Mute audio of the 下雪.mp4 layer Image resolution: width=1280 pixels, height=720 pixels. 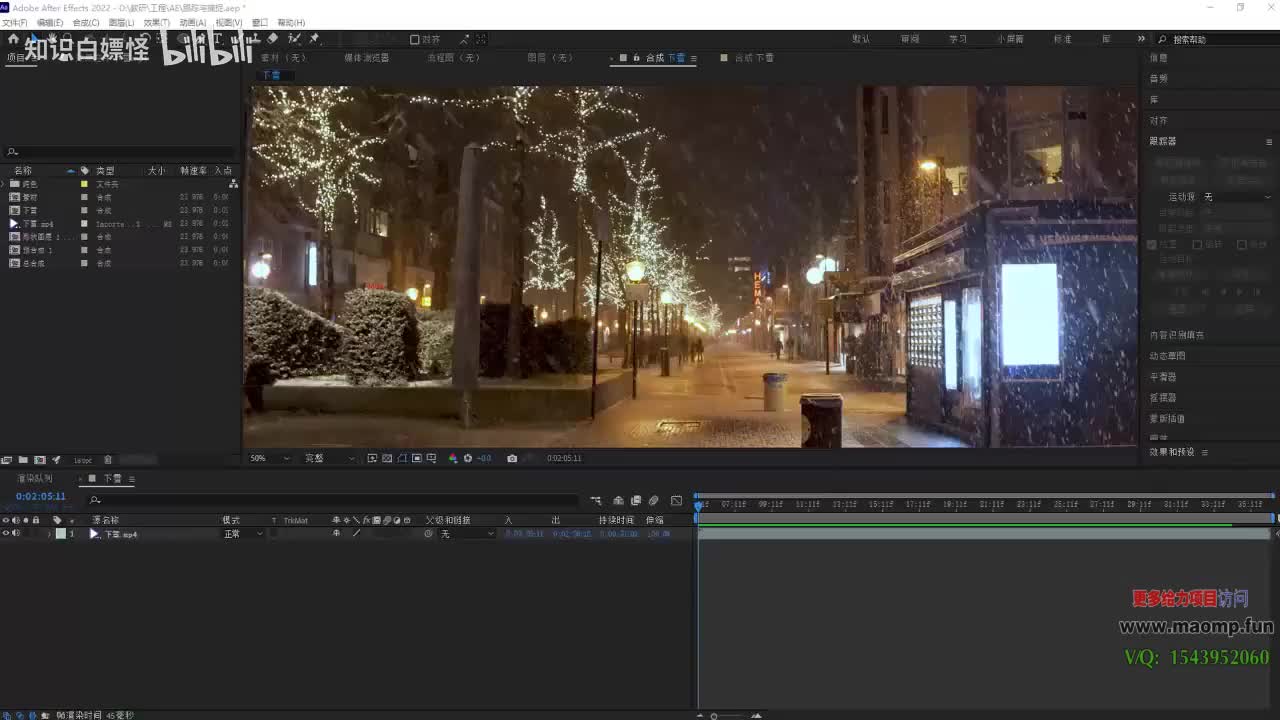[16, 534]
